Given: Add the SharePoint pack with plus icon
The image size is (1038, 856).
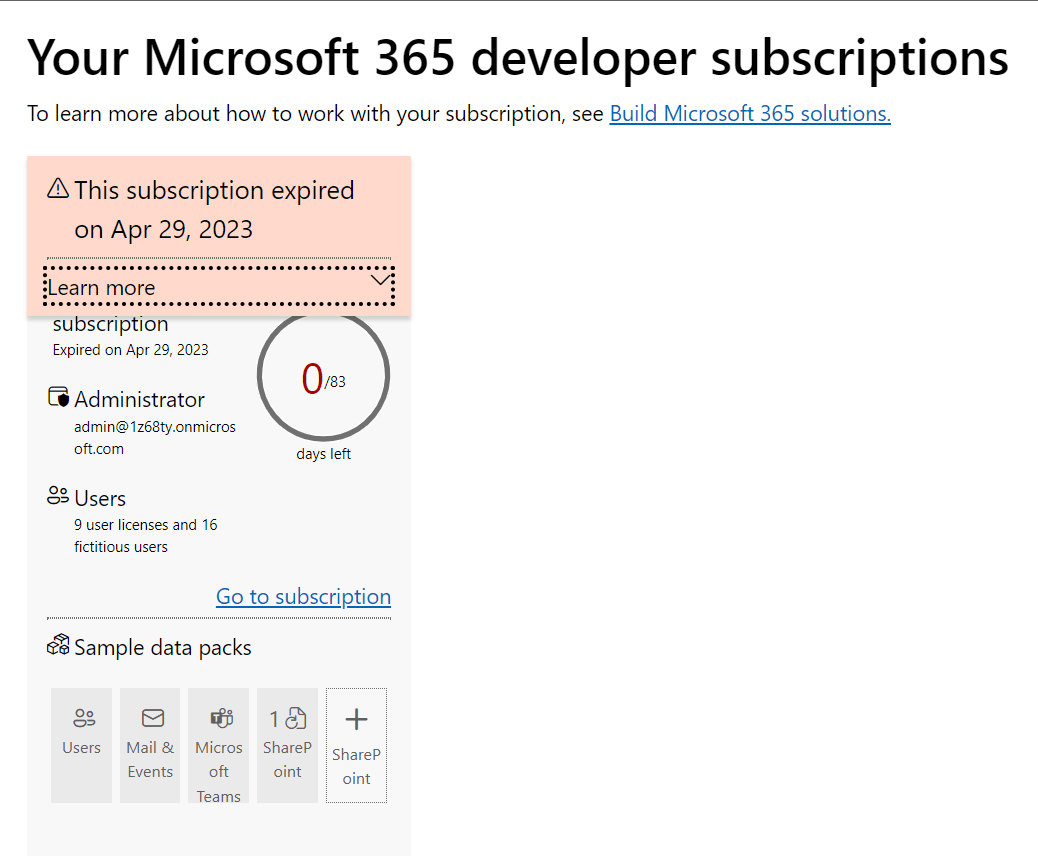Looking at the screenshot, I should (356, 745).
